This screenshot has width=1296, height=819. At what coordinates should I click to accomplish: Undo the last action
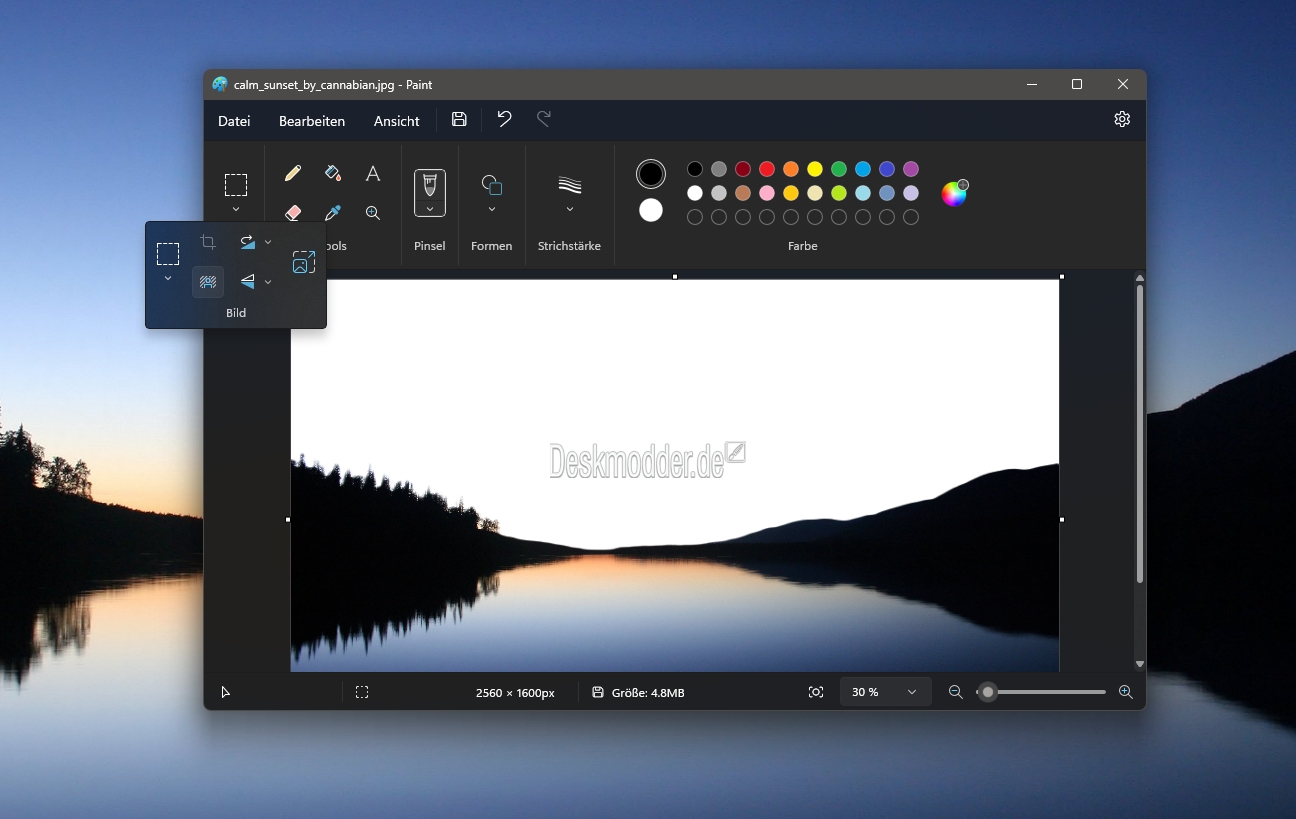pyautogui.click(x=504, y=119)
